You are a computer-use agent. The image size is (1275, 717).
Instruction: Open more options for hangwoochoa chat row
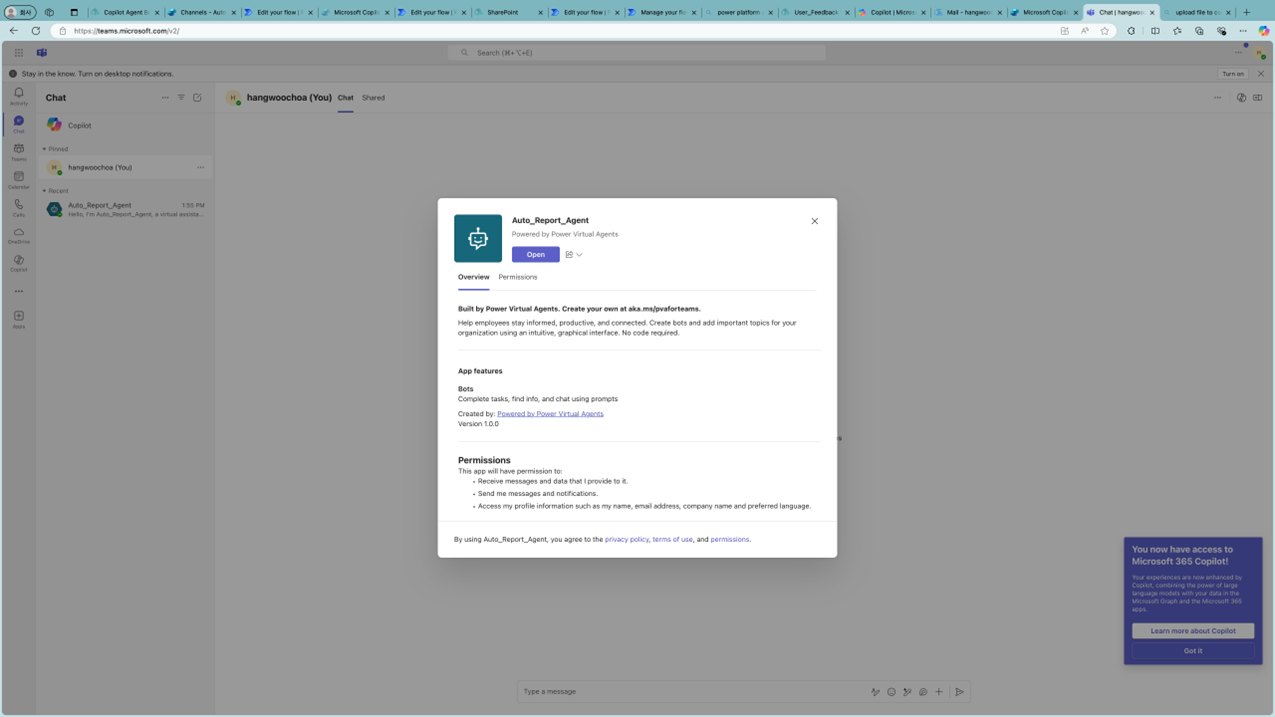[x=200, y=167]
